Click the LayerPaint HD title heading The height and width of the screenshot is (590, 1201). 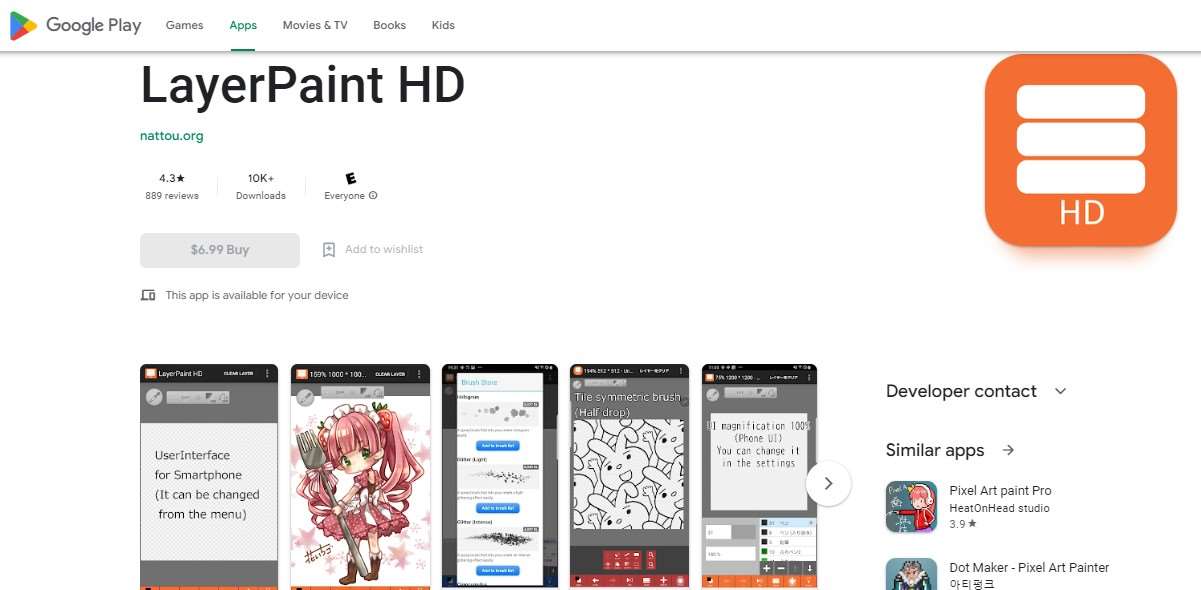coord(303,86)
